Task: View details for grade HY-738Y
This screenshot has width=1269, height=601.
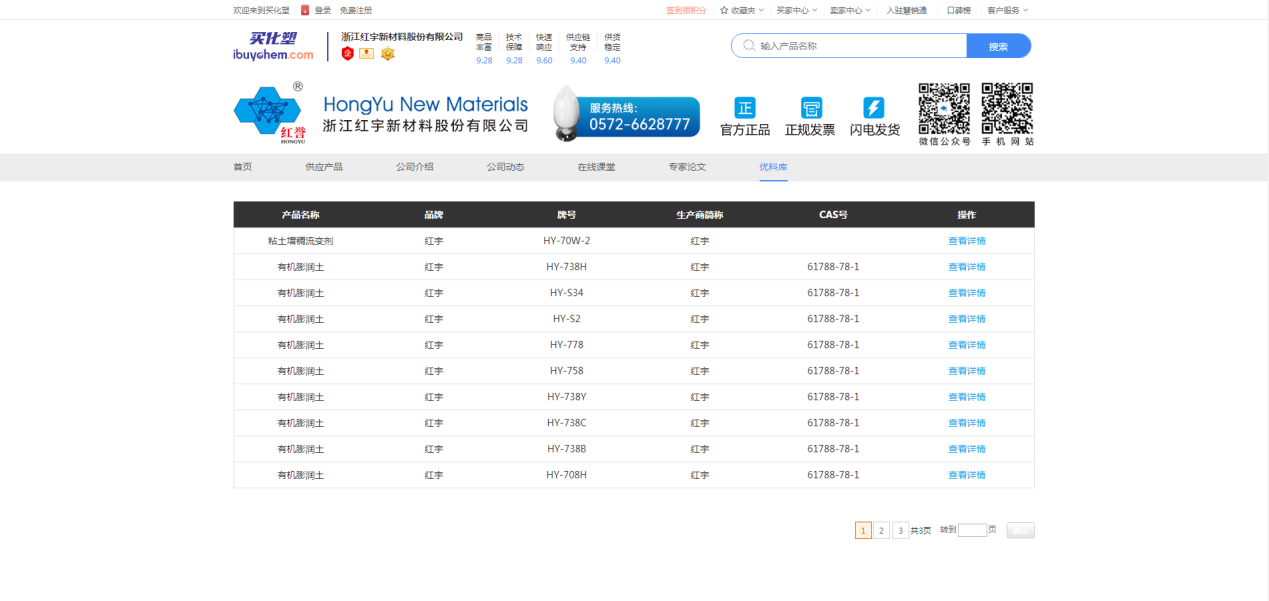Action: coord(967,397)
